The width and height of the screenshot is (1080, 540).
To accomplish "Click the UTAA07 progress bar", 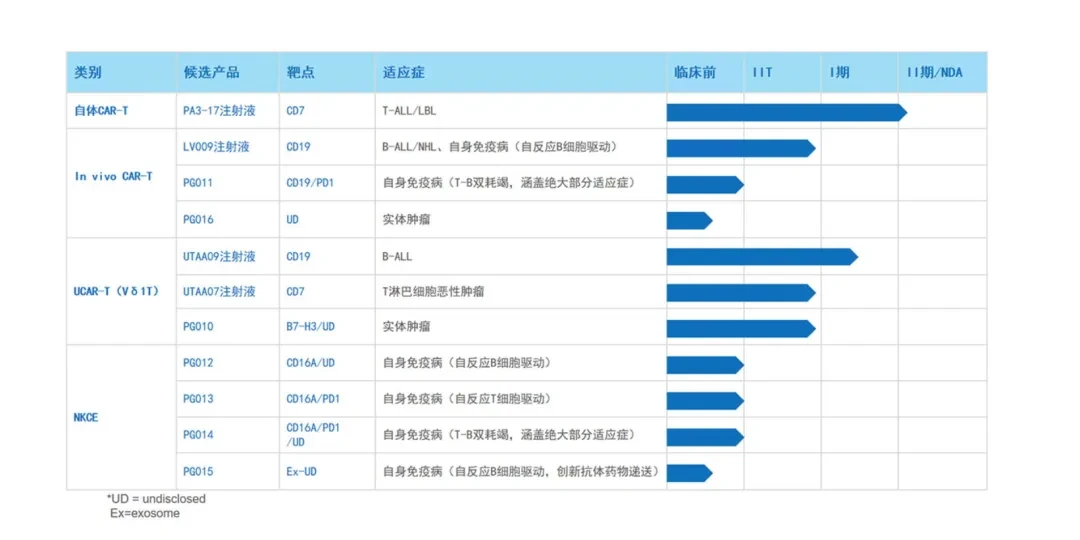I will pyautogui.click(x=741, y=293).
